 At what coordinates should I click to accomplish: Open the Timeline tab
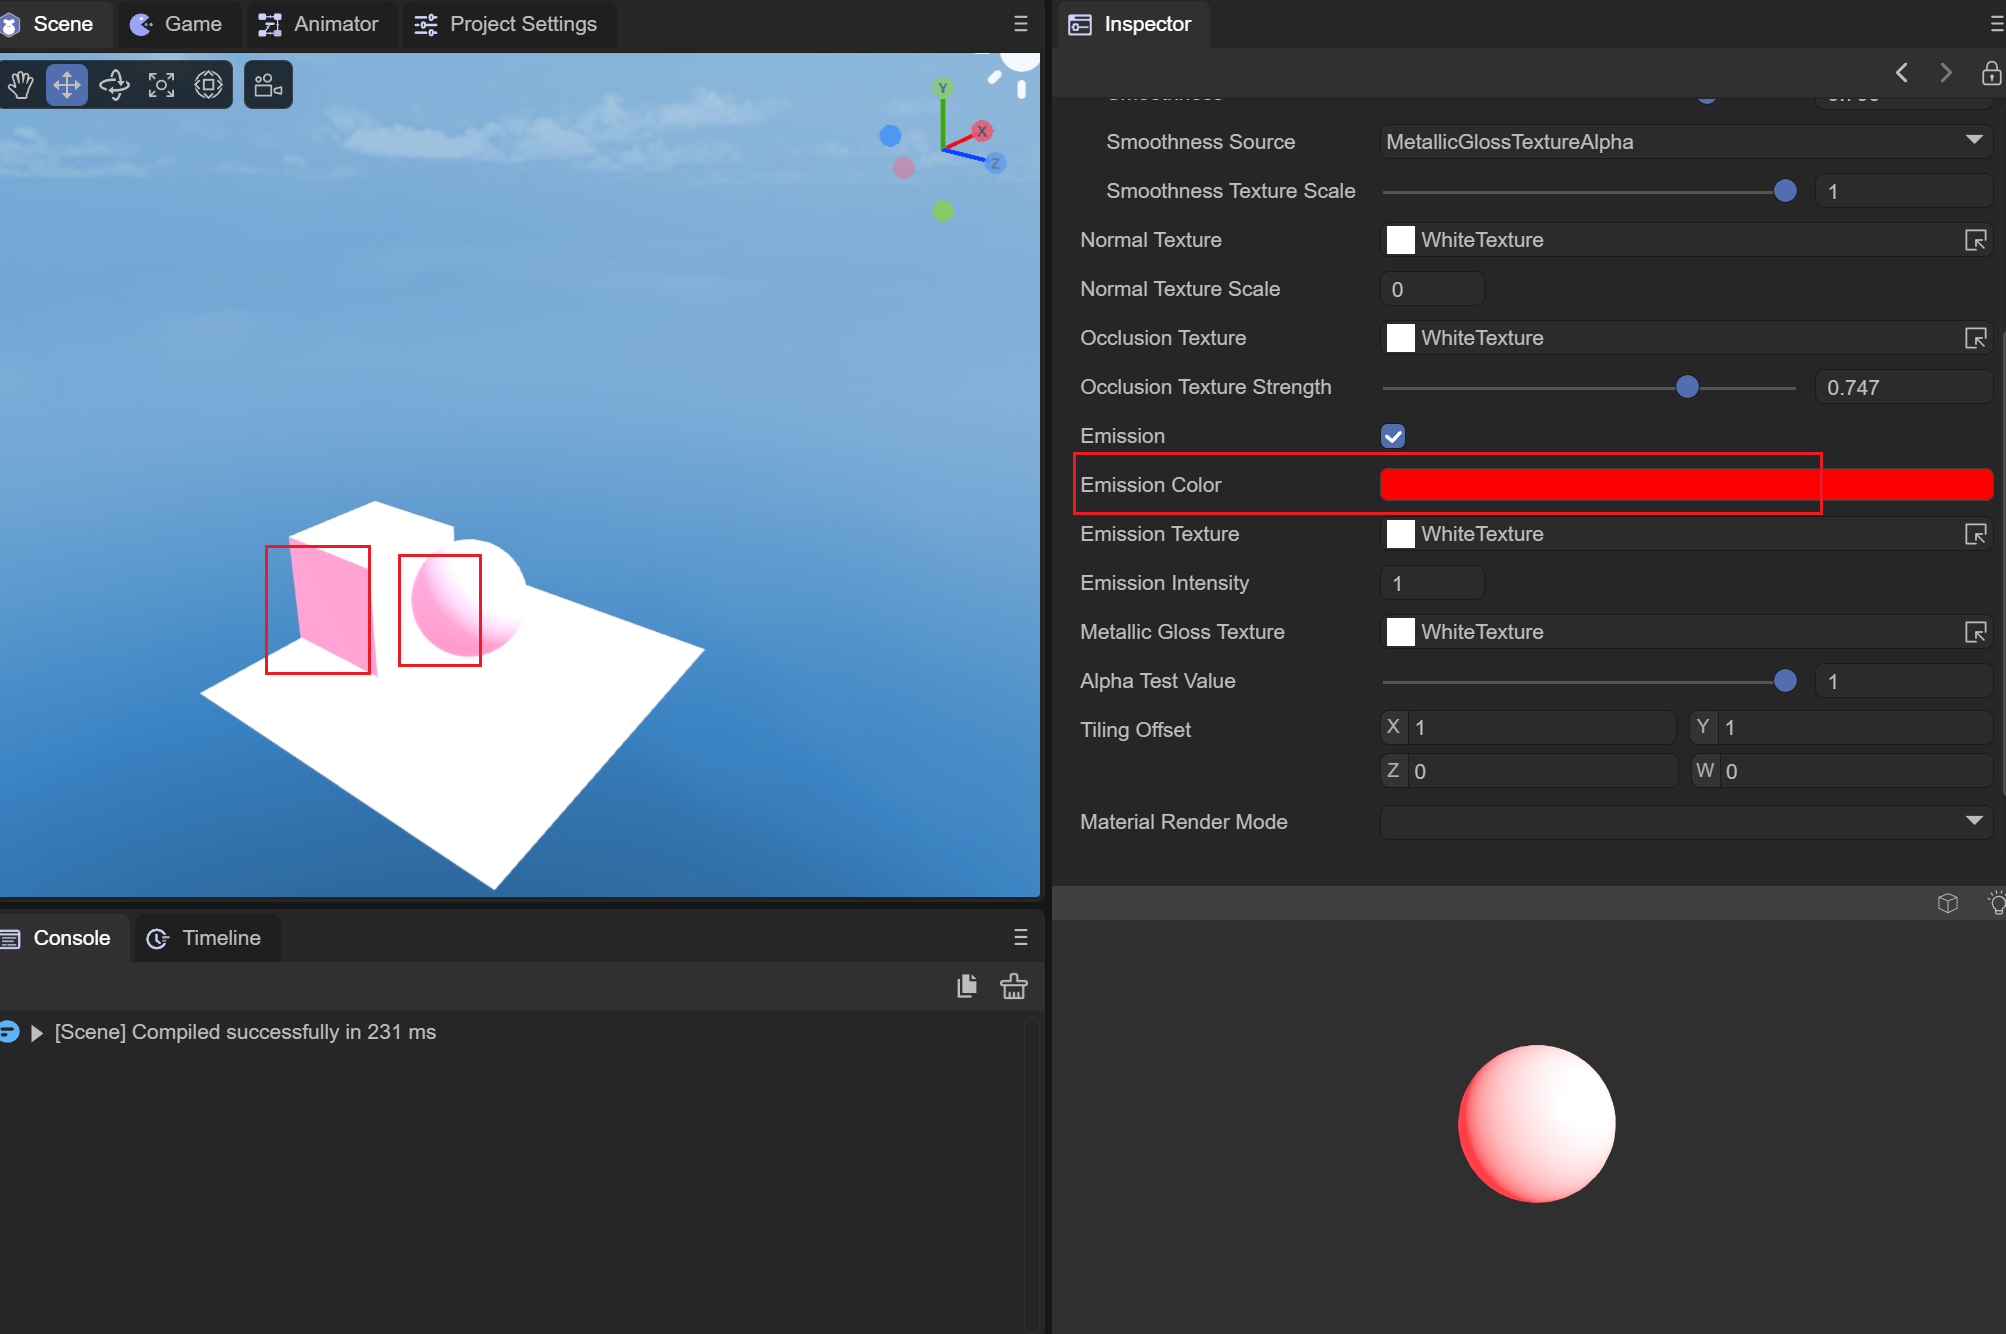(205, 938)
